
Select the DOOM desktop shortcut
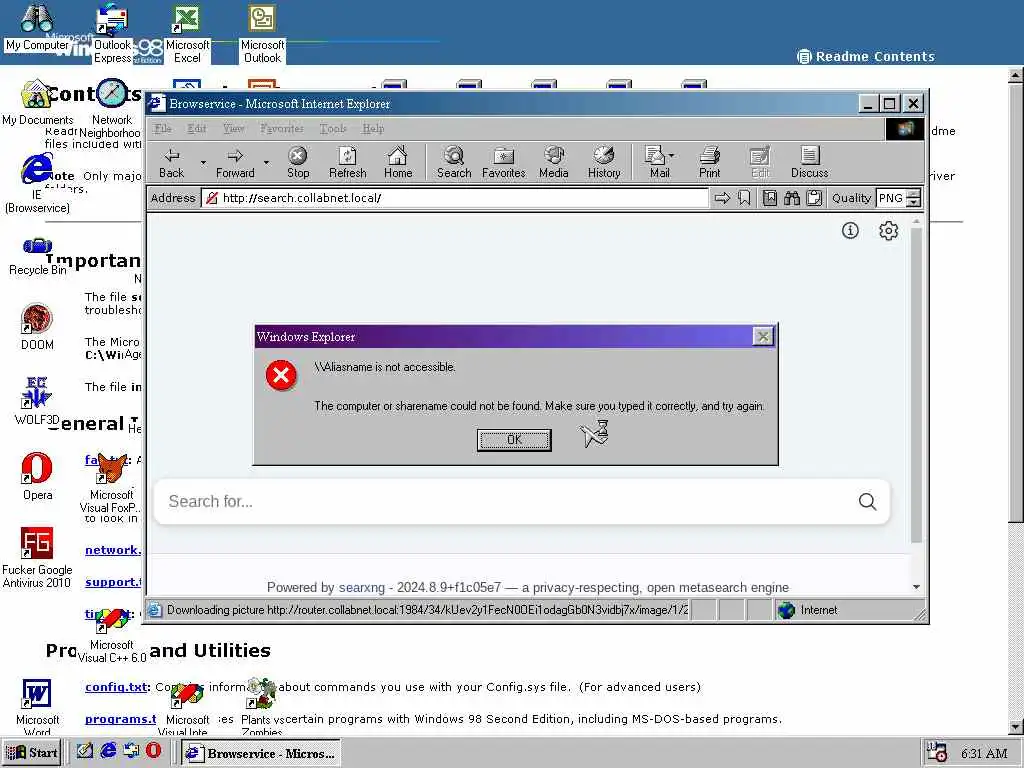[37, 327]
